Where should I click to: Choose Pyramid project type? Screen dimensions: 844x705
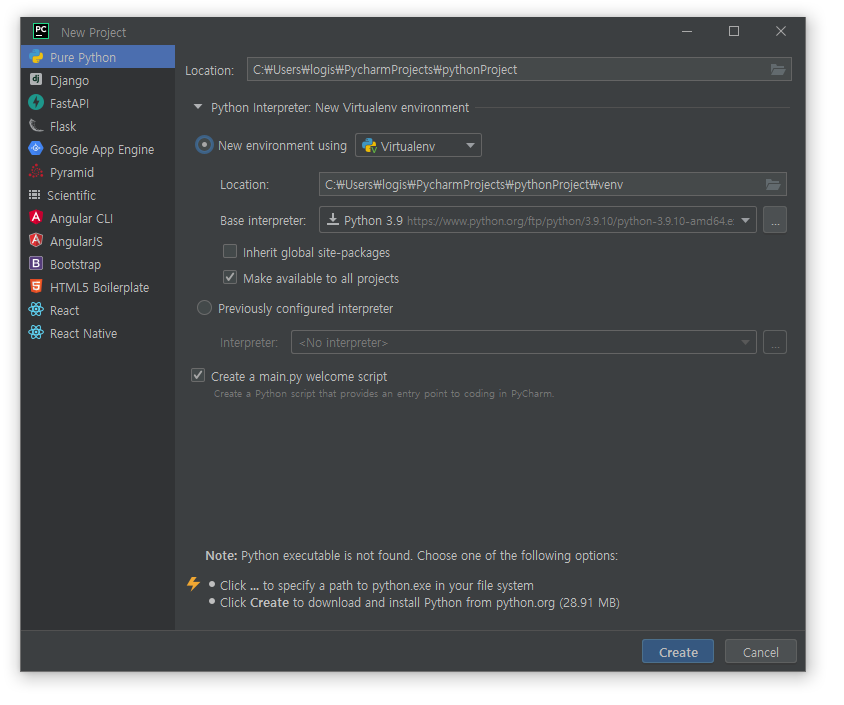tap(98, 172)
